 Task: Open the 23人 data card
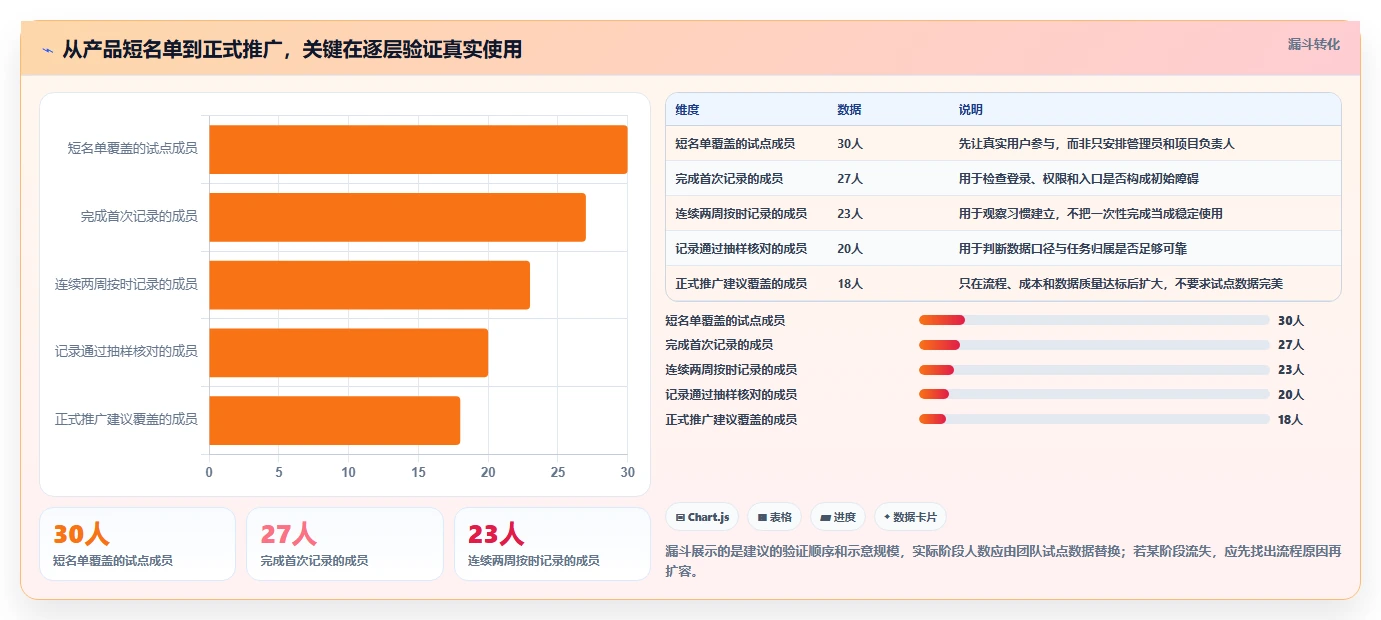[552, 544]
